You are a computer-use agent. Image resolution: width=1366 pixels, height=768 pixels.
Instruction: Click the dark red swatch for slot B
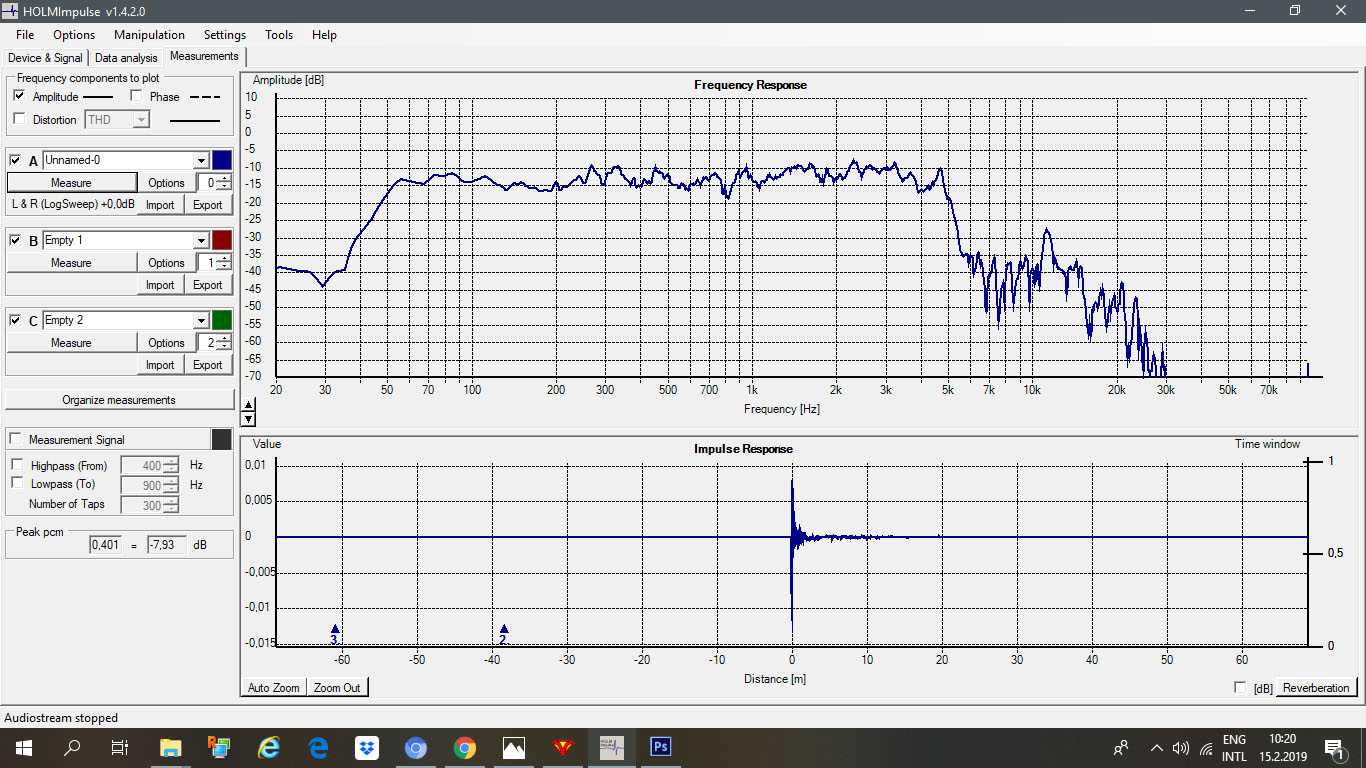(222, 240)
